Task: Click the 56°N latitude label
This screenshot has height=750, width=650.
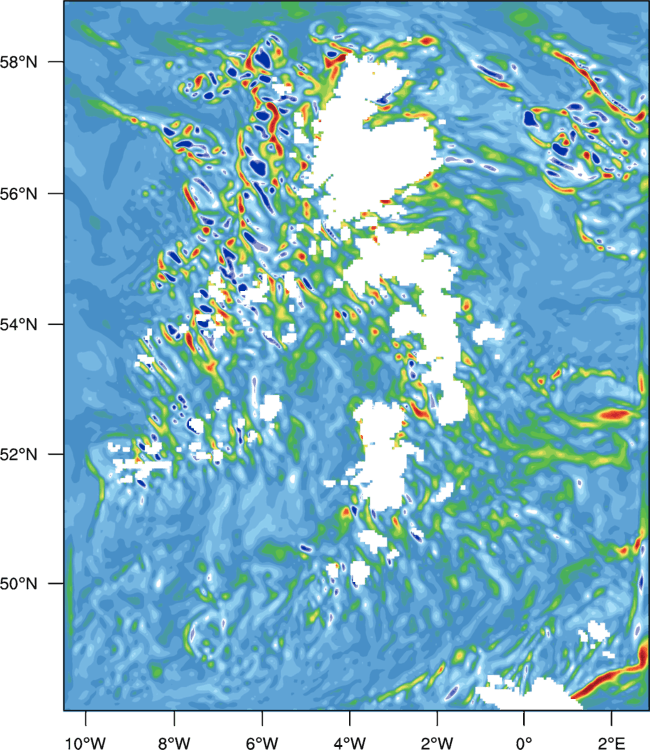Action: (x=18, y=194)
